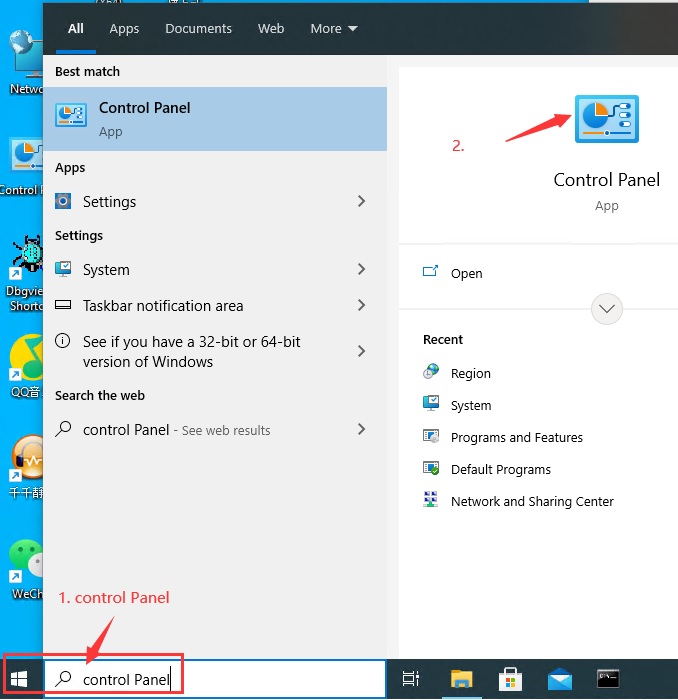Image resolution: width=678 pixels, height=700 pixels.
Task: Expand the Taskbar notification area chevron
Action: click(x=361, y=305)
